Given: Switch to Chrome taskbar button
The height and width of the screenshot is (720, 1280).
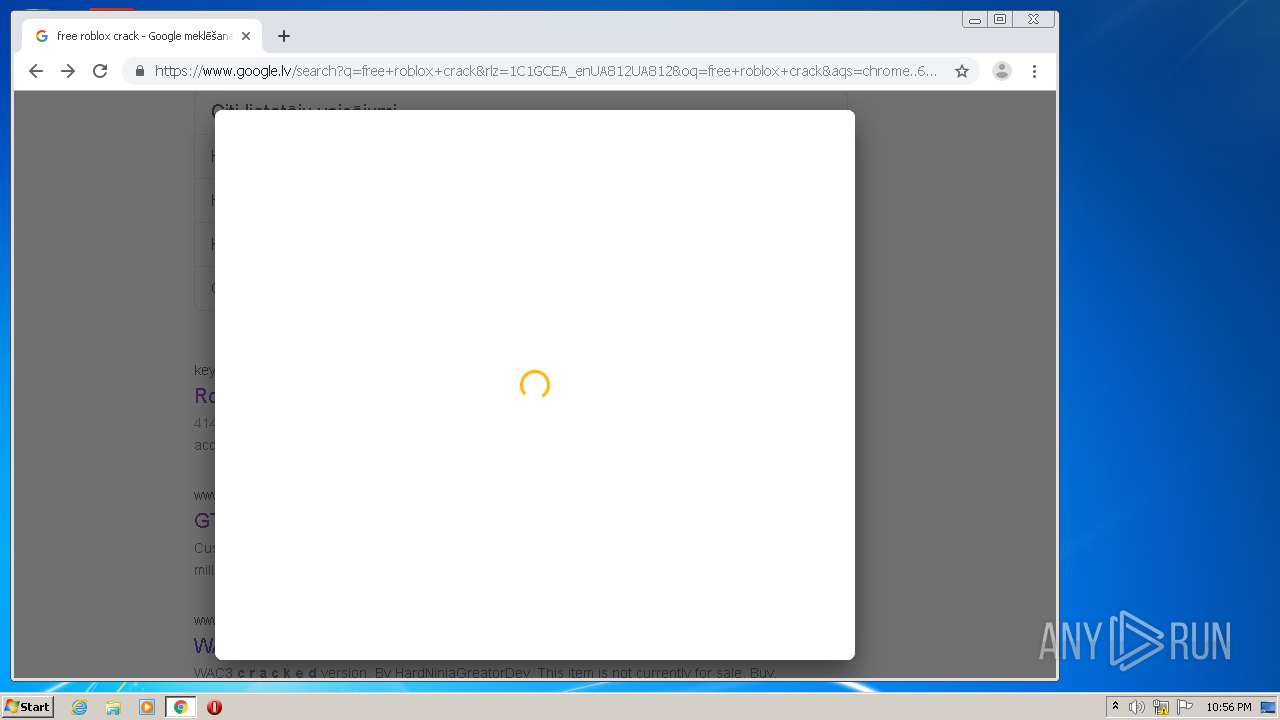Looking at the screenshot, I should tap(180, 707).
